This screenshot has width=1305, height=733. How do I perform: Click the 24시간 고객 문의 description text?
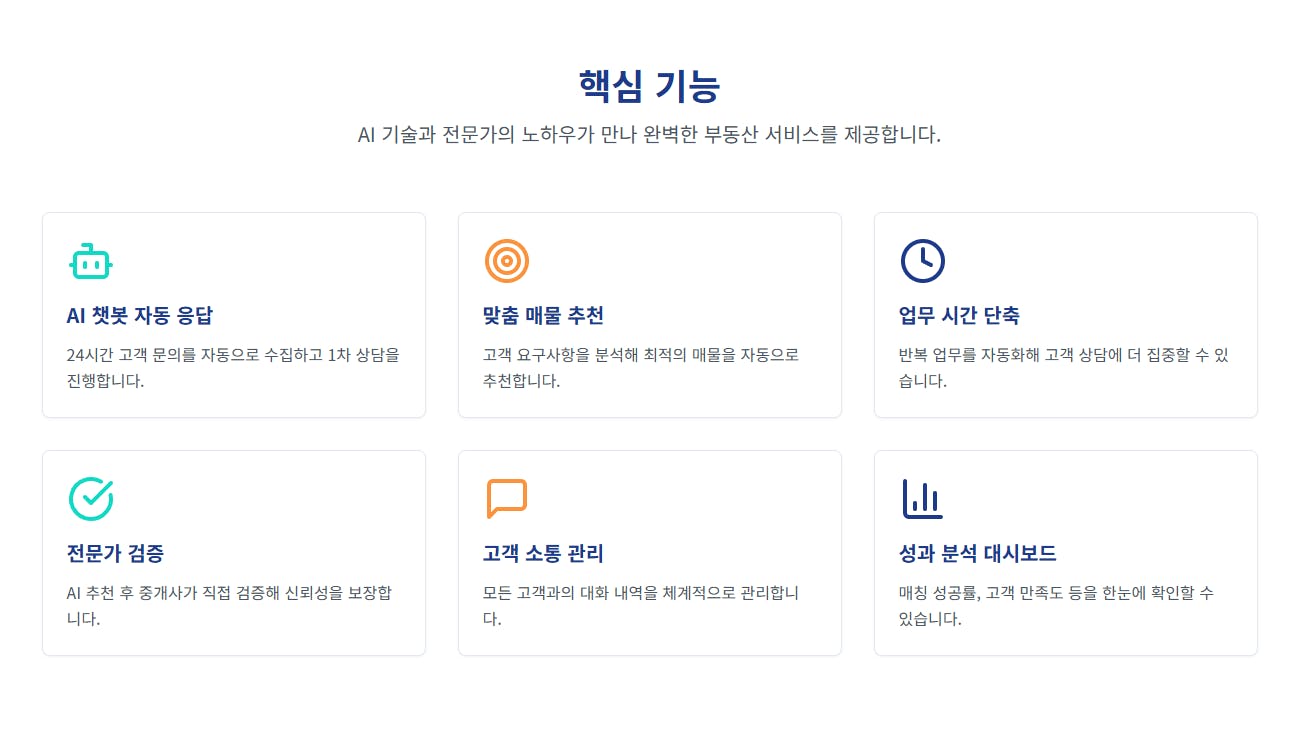pos(233,367)
